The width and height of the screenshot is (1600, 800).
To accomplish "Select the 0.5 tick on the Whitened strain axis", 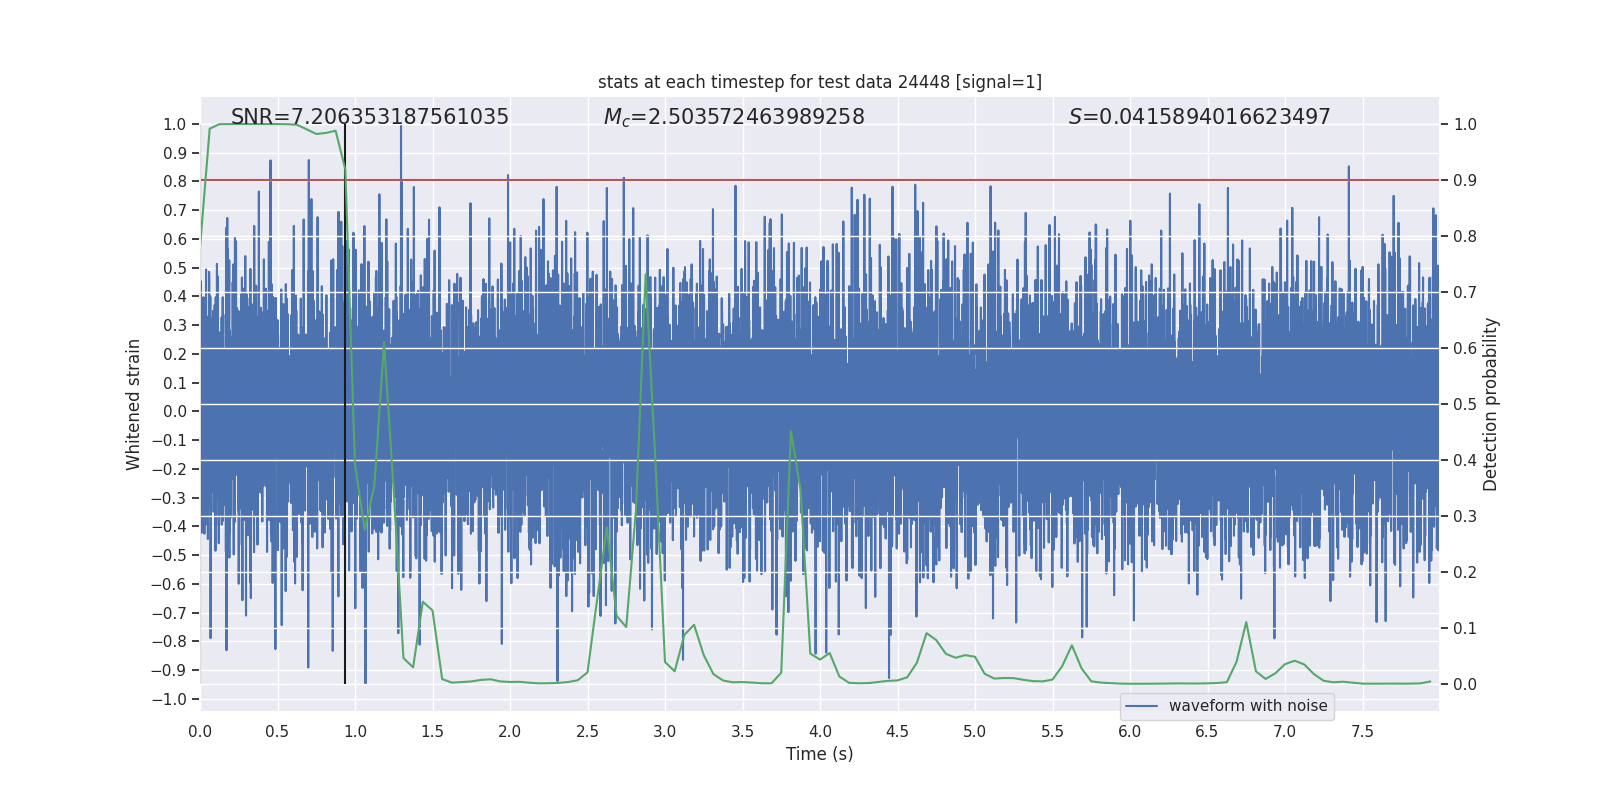I will pyautogui.click(x=175, y=268).
